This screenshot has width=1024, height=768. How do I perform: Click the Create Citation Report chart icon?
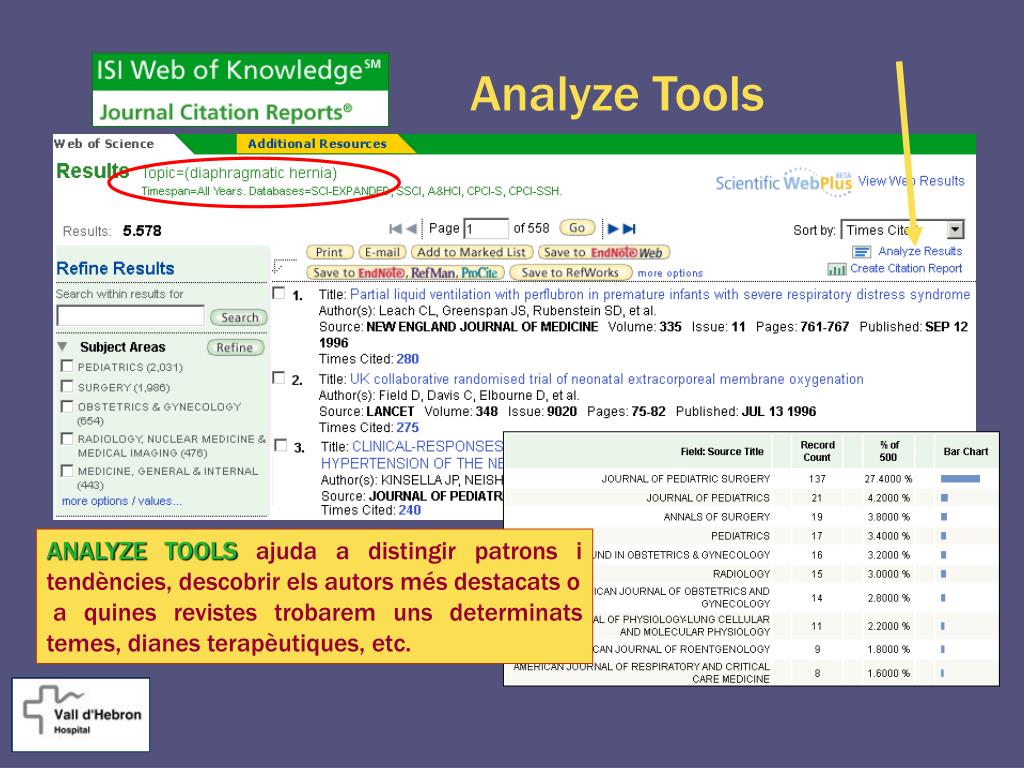point(837,269)
